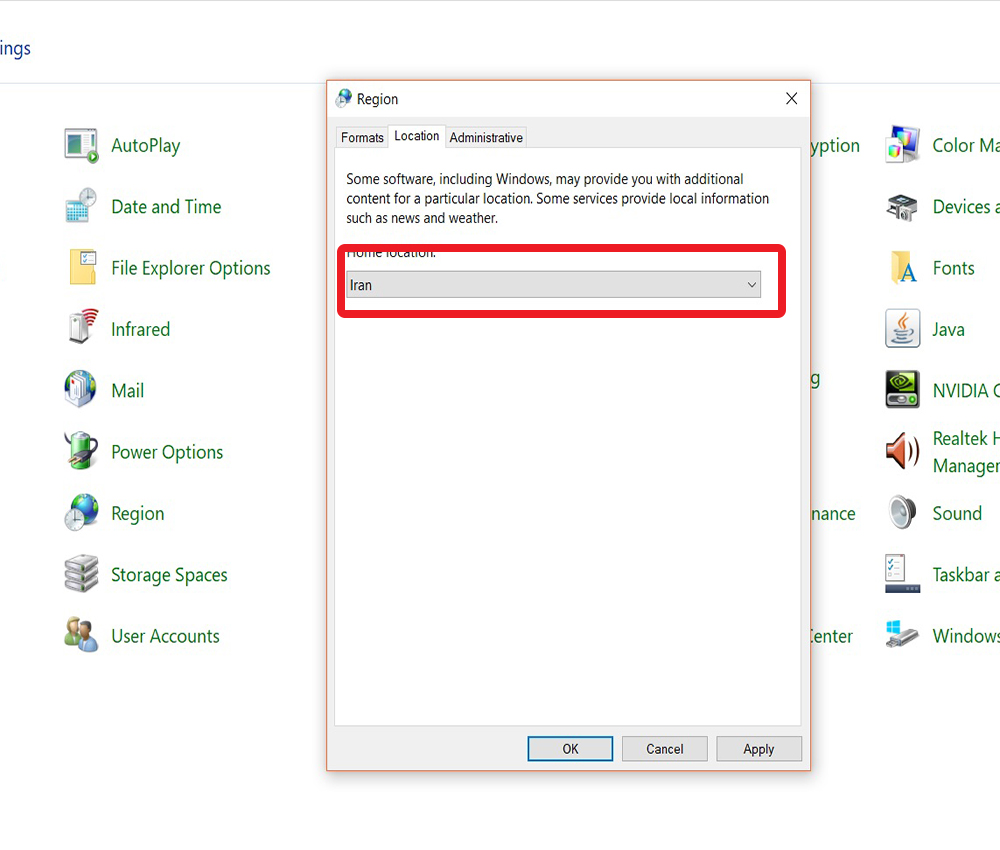
Task: Click the Infrared icon
Action: point(81,329)
